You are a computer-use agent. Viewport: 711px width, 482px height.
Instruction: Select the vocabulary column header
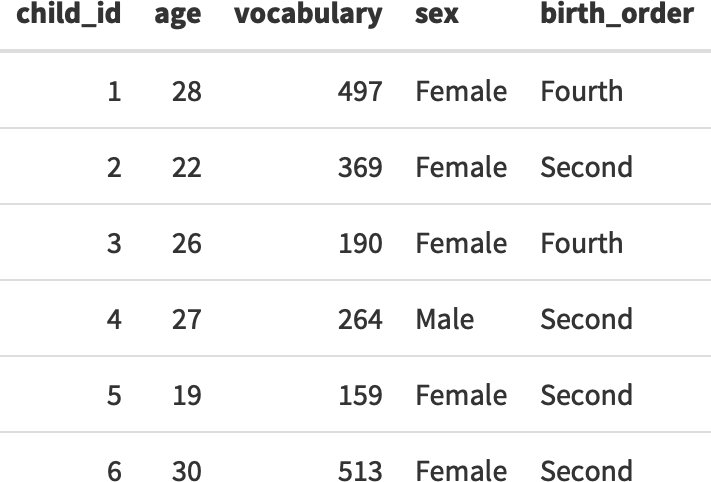click(x=308, y=15)
